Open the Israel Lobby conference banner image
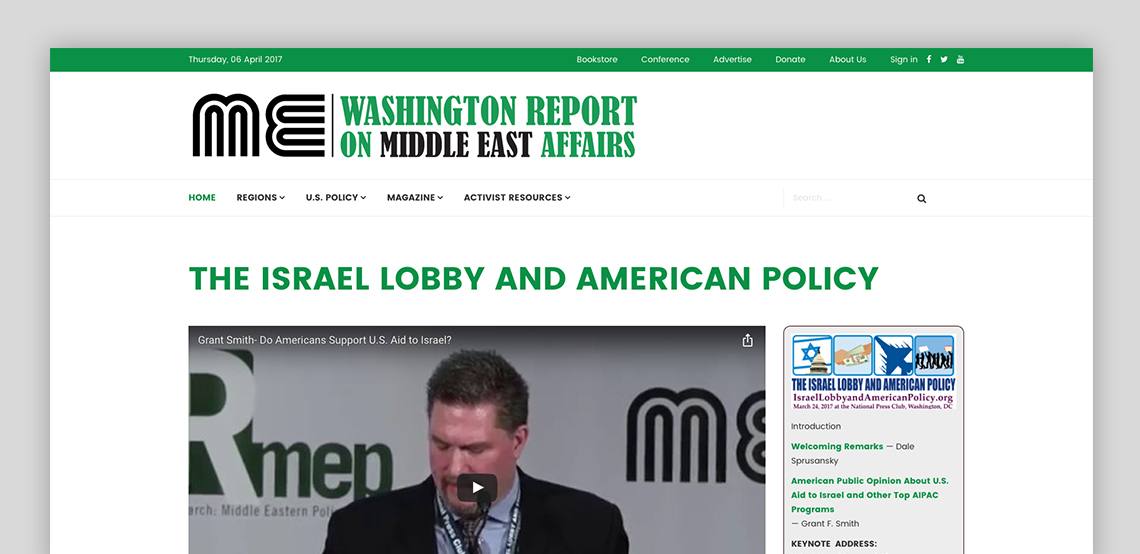The width and height of the screenshot is (1140, 554). coord(873,372)
